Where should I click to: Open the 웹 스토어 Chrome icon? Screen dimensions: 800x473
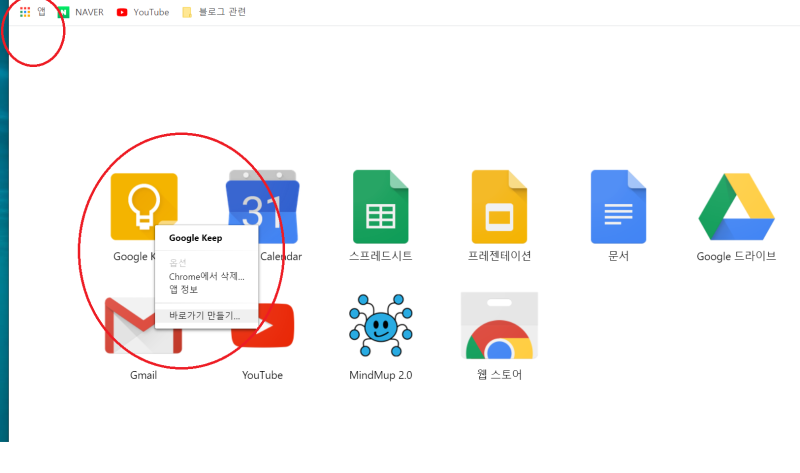tap(499, 326)
